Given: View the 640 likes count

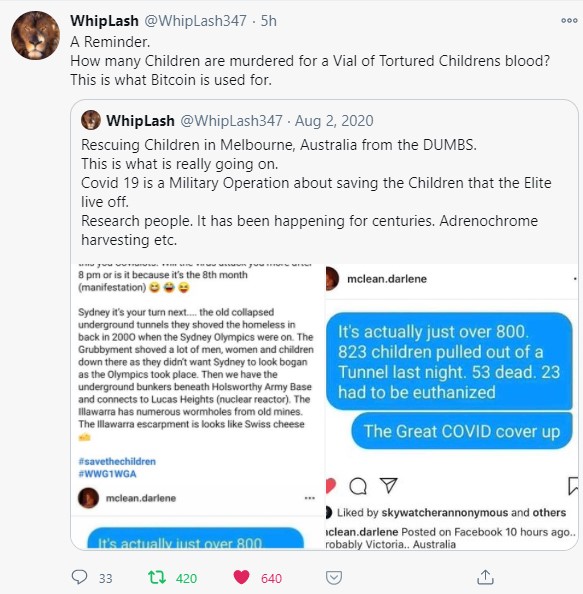Looking at the screenshot, I should click(271, 578).
